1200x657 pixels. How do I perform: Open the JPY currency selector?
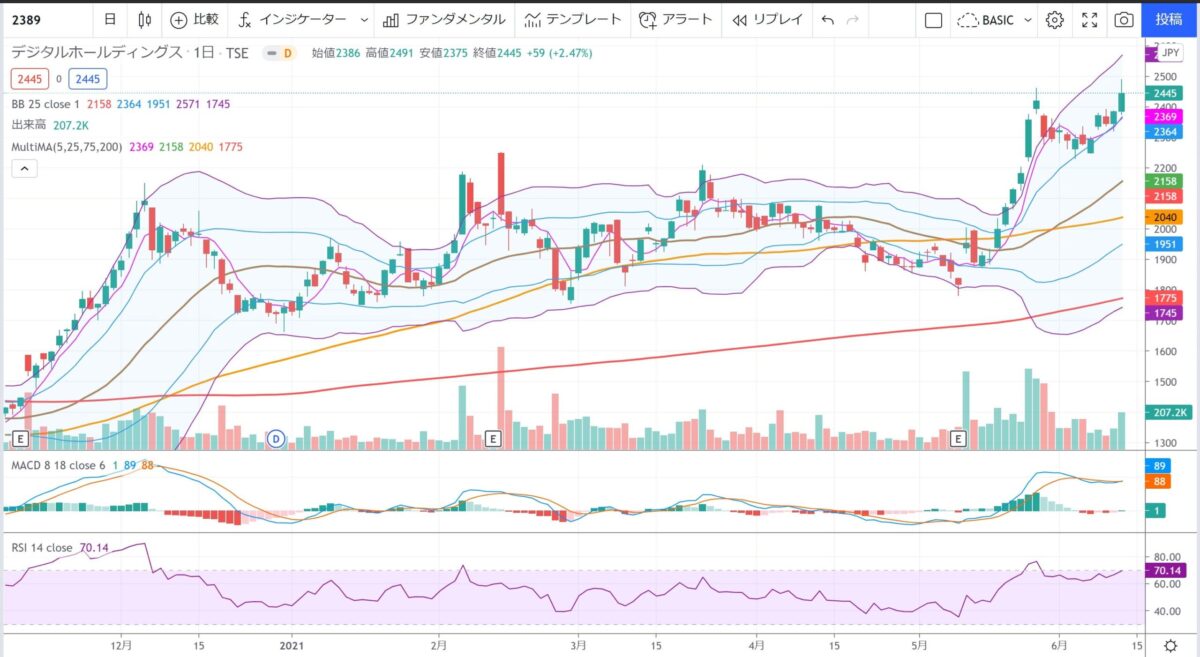click(x=1171, y=53)
